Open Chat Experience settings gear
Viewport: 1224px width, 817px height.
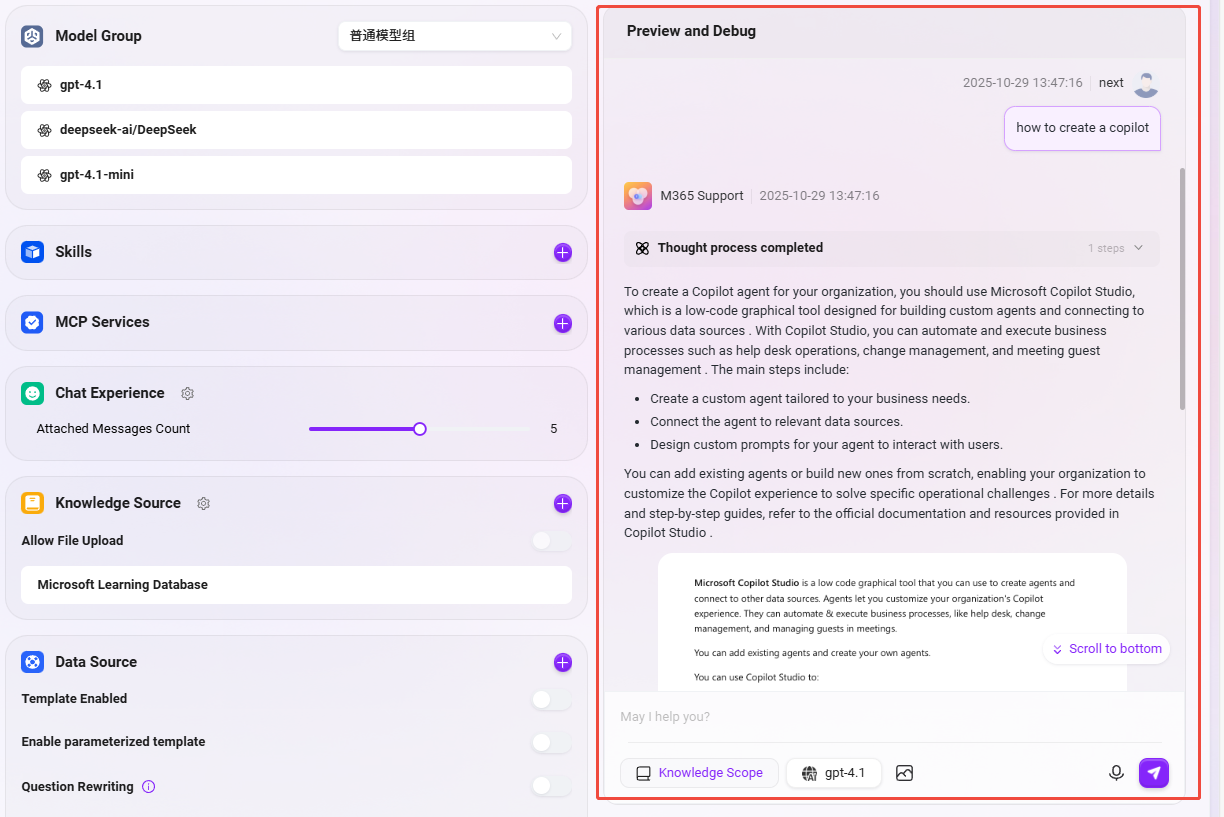tap(187, 394)
